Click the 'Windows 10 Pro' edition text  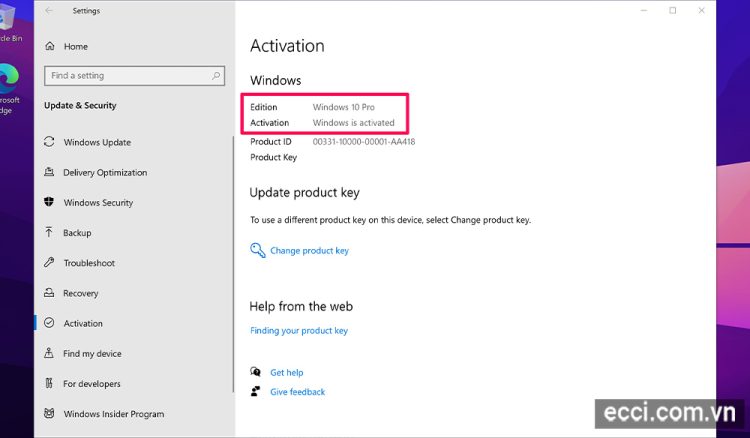tap(343, 107)
